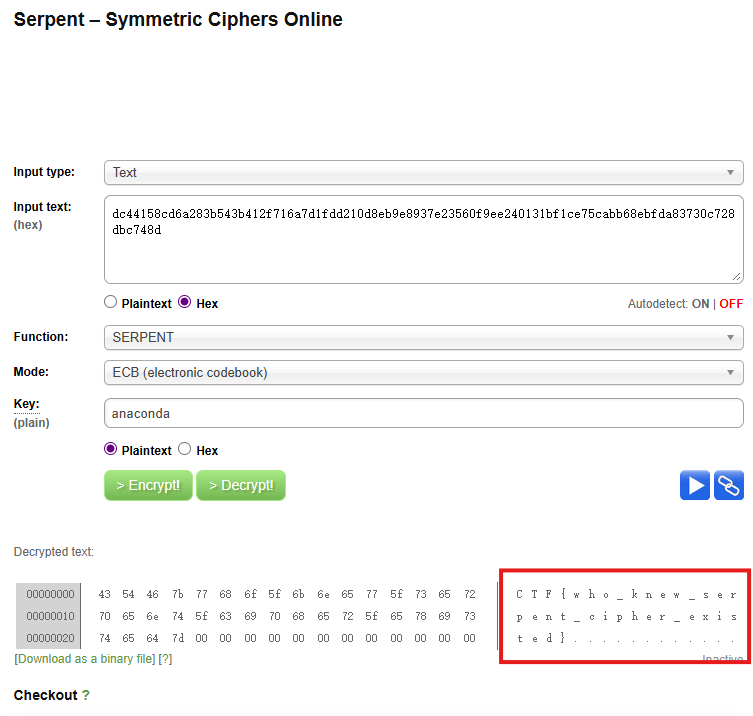753x716 pixels.
Task: Select Hex radio for the key
Action: 184,449
